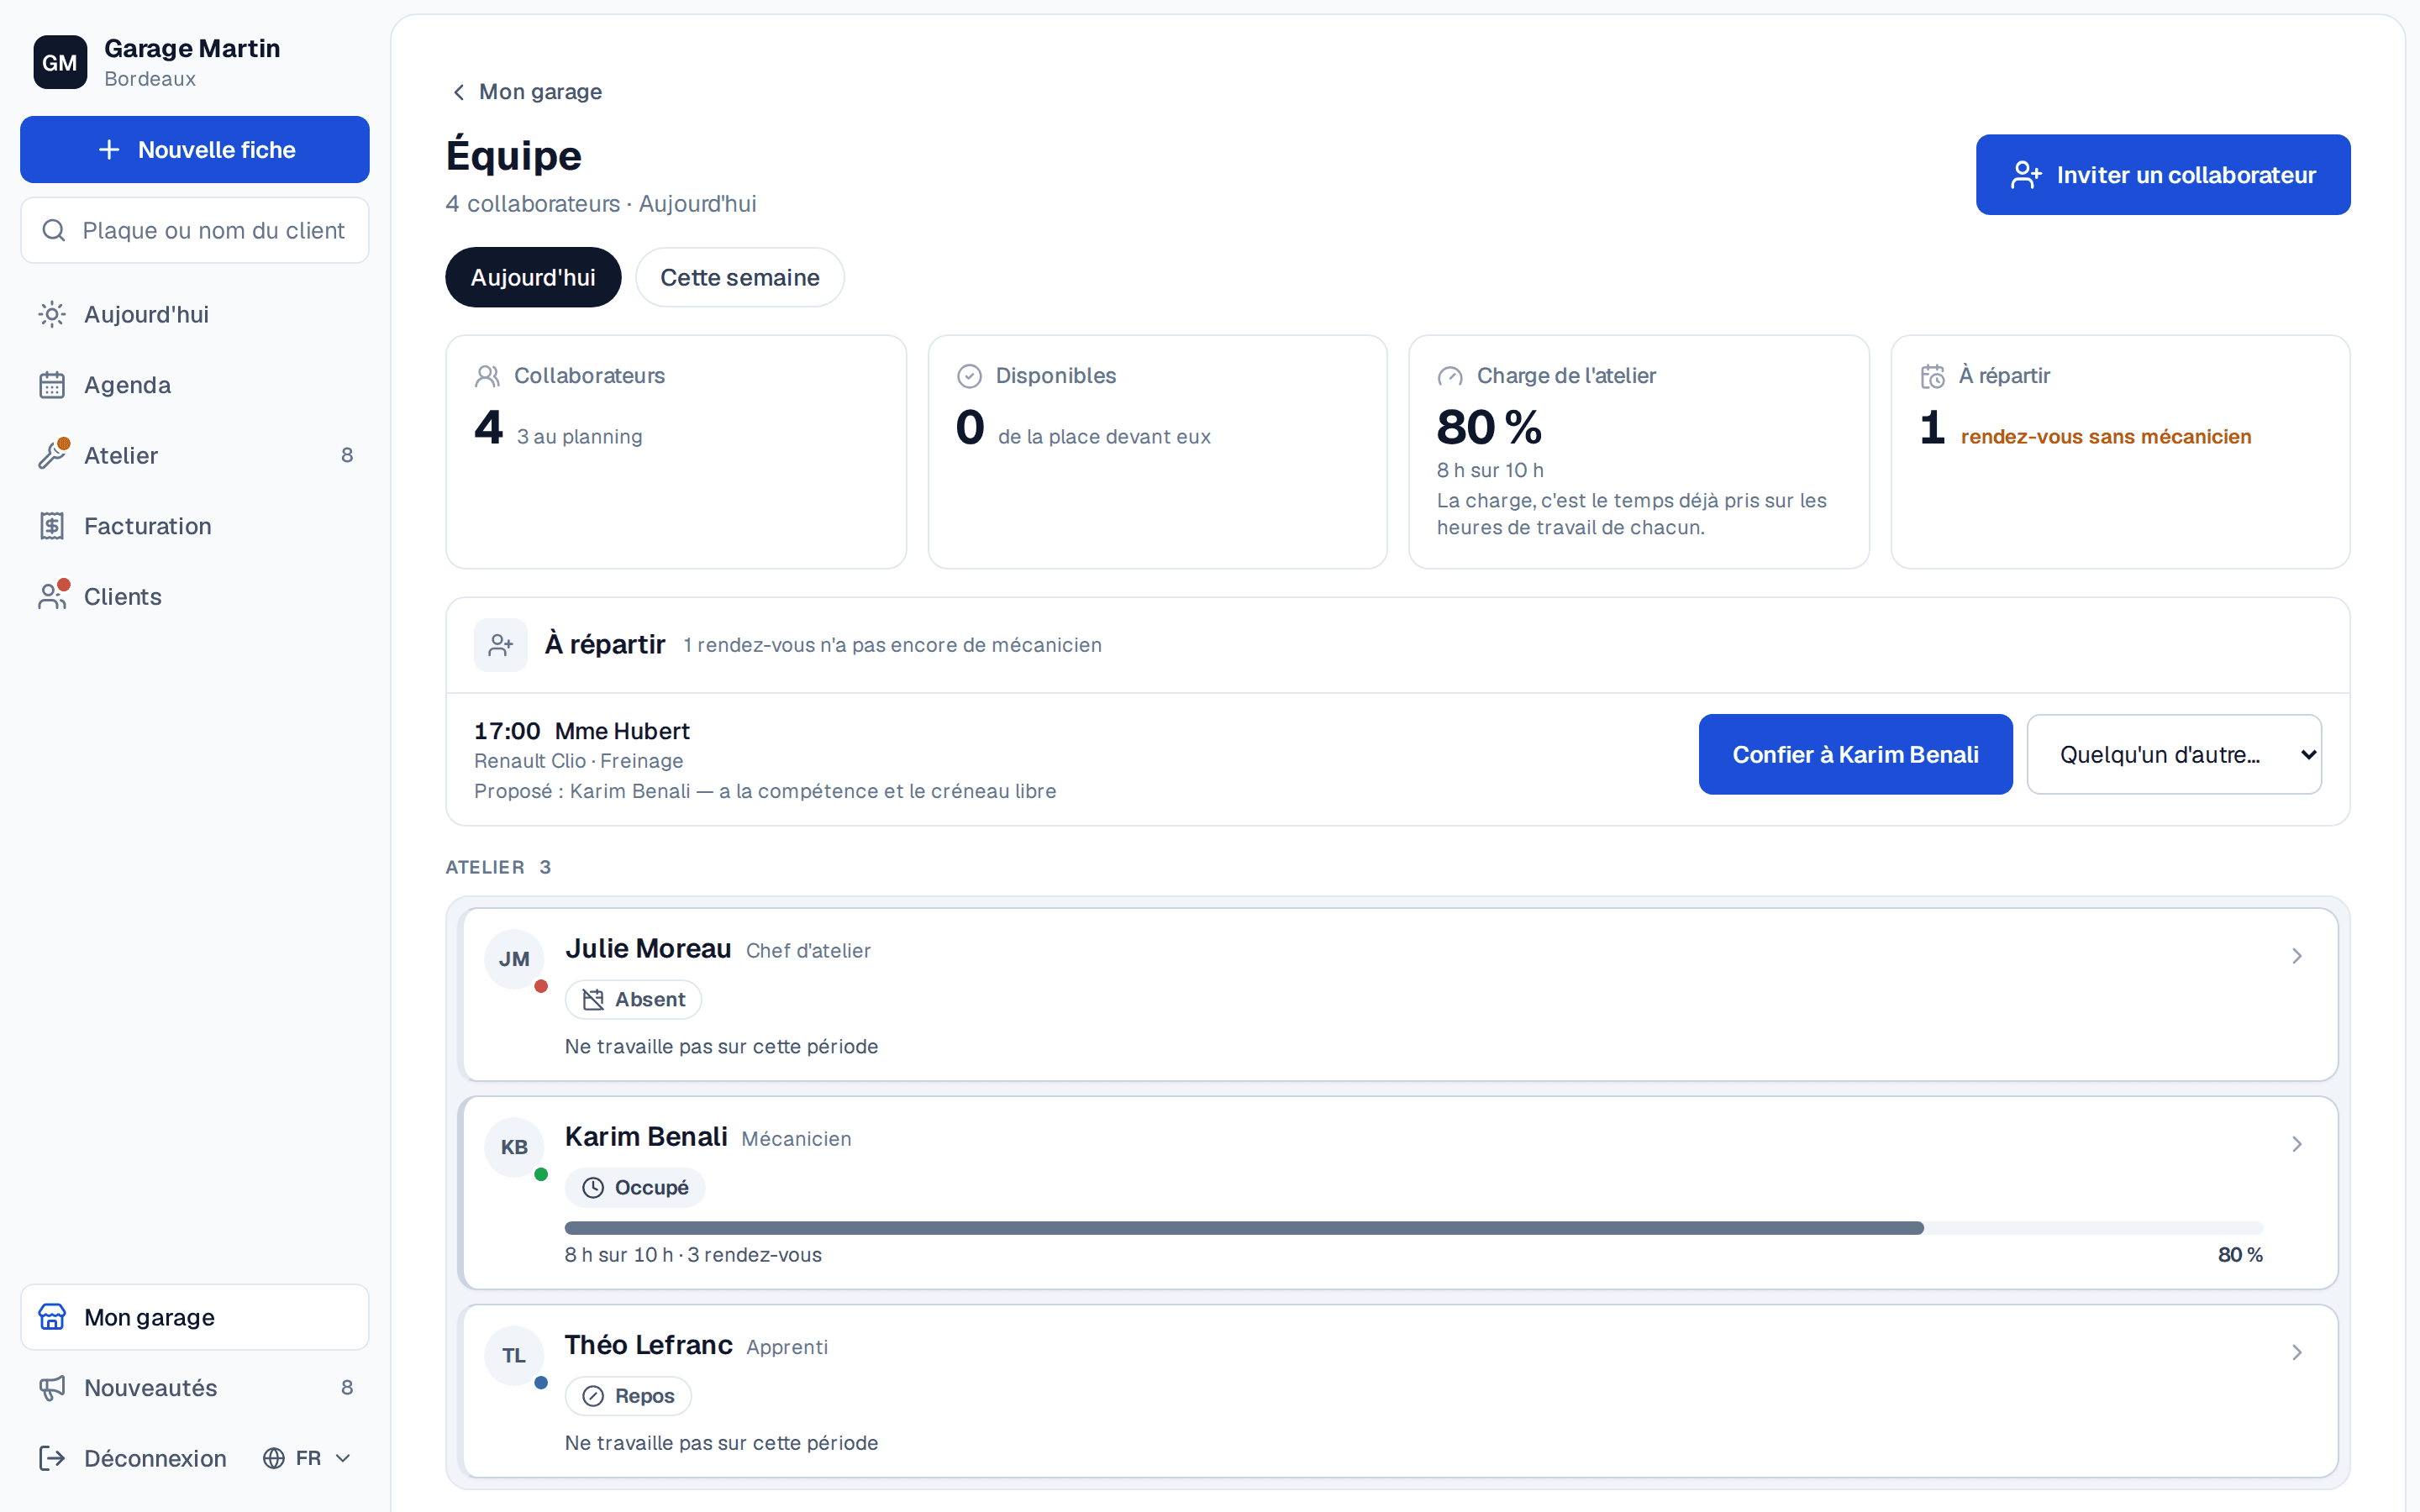Expand Théo Lefranc's row chevron
This screenshot has width=2420, height=1512.
point(2296,1352)
